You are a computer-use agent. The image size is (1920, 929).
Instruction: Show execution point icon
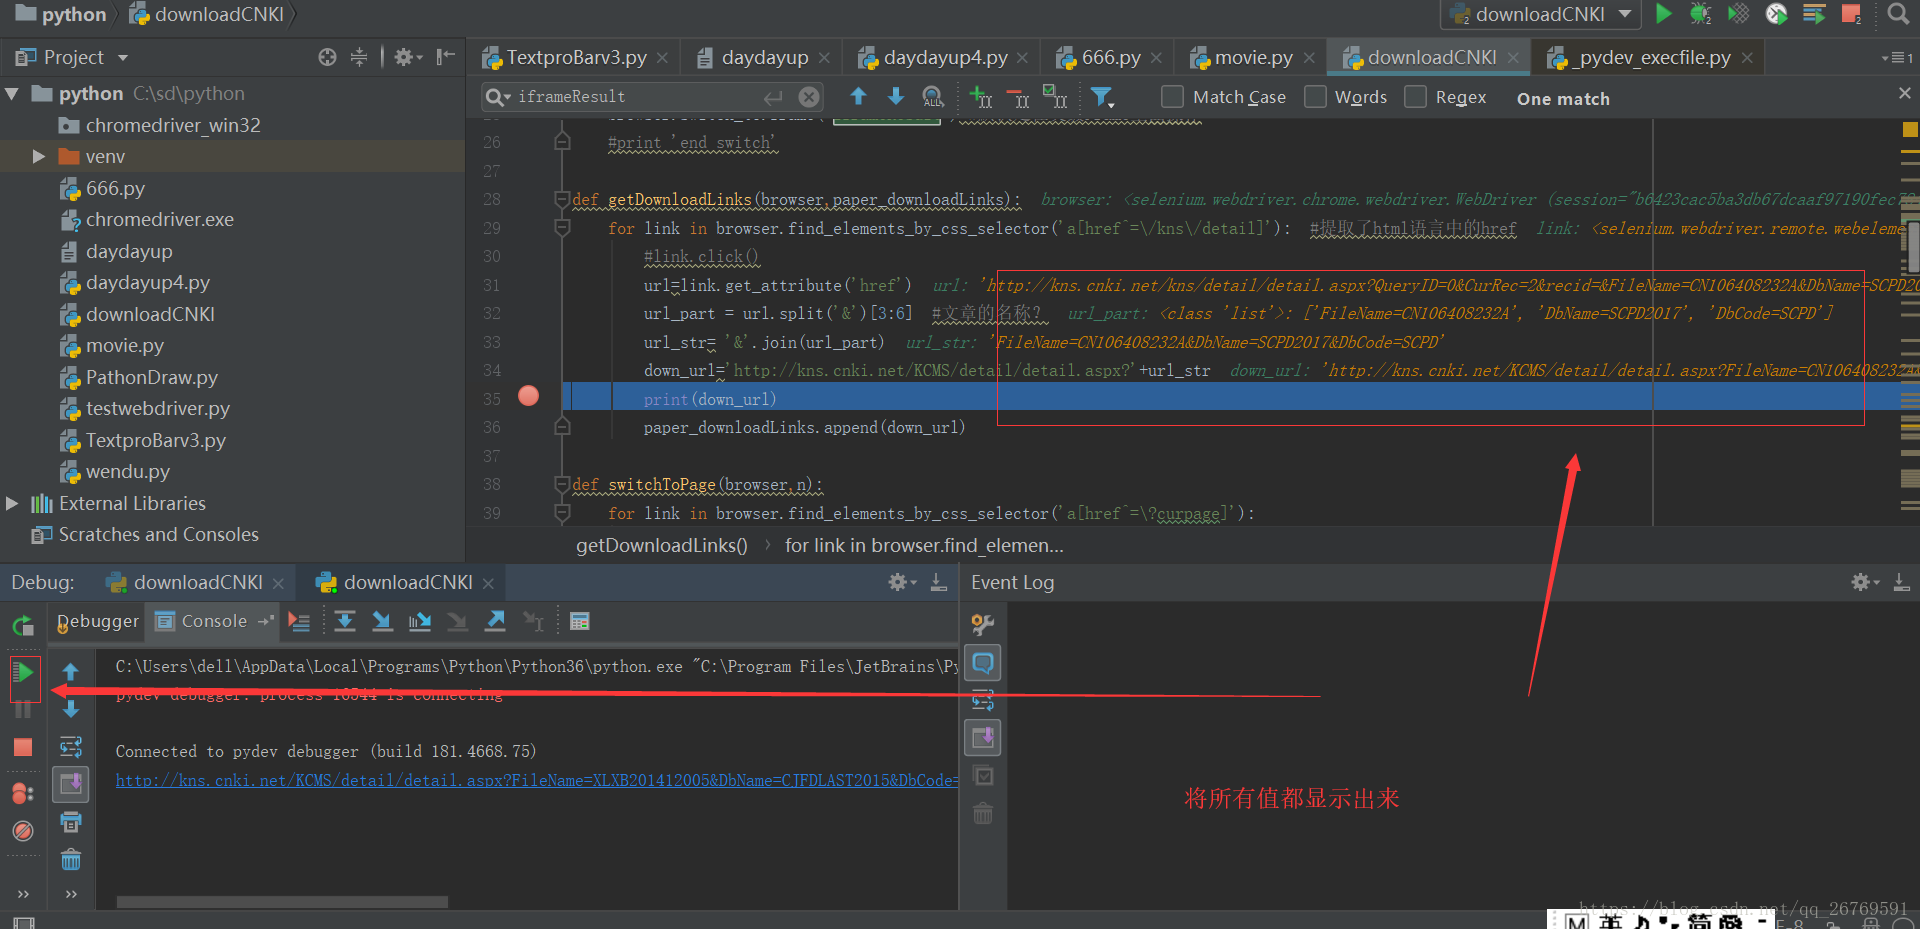[299, 621]
